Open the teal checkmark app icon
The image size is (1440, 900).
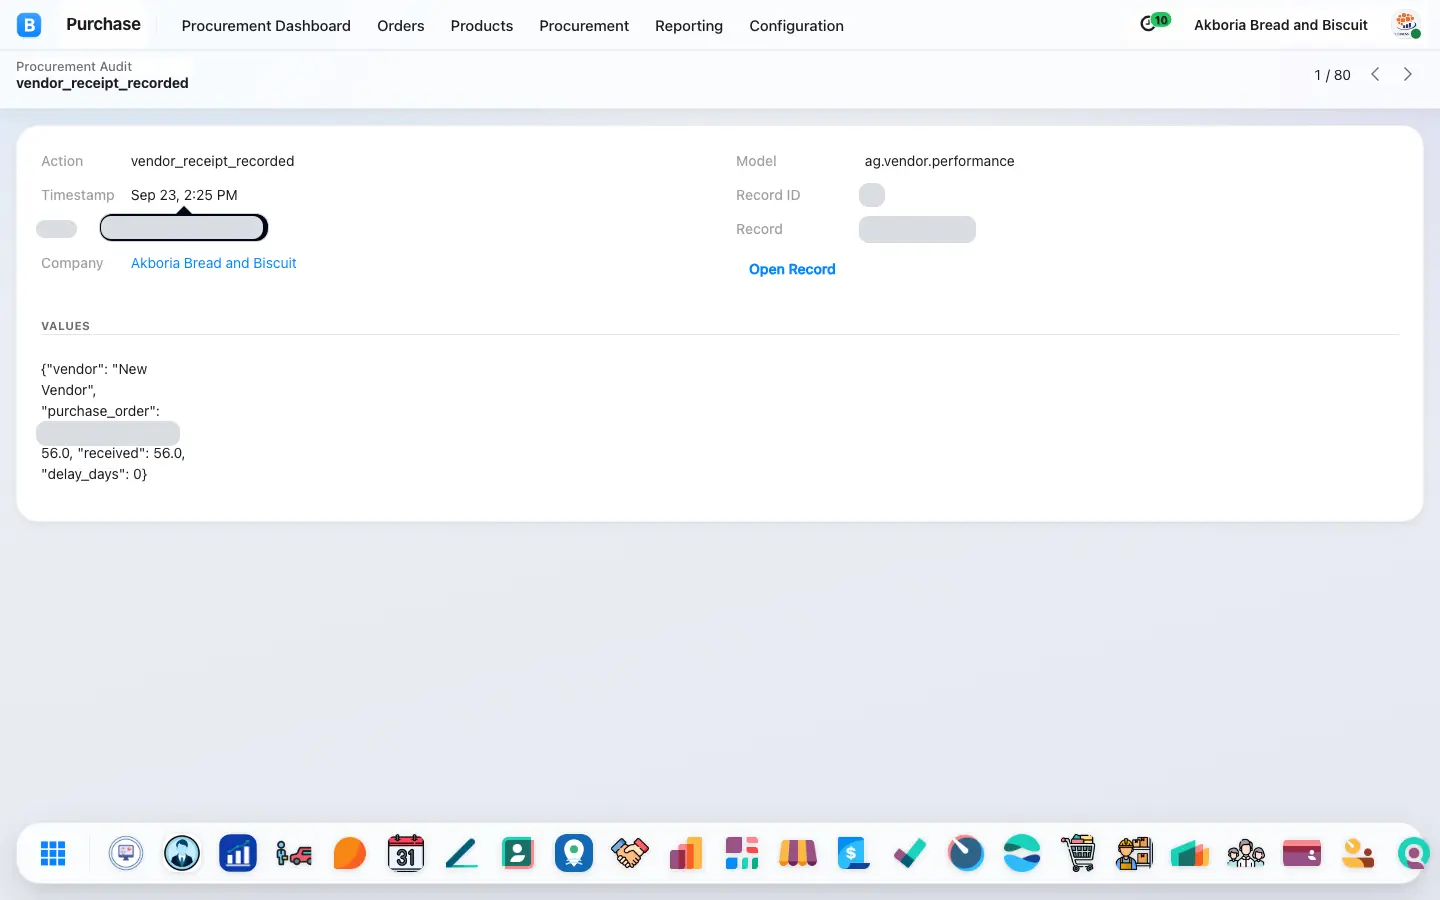910,853
